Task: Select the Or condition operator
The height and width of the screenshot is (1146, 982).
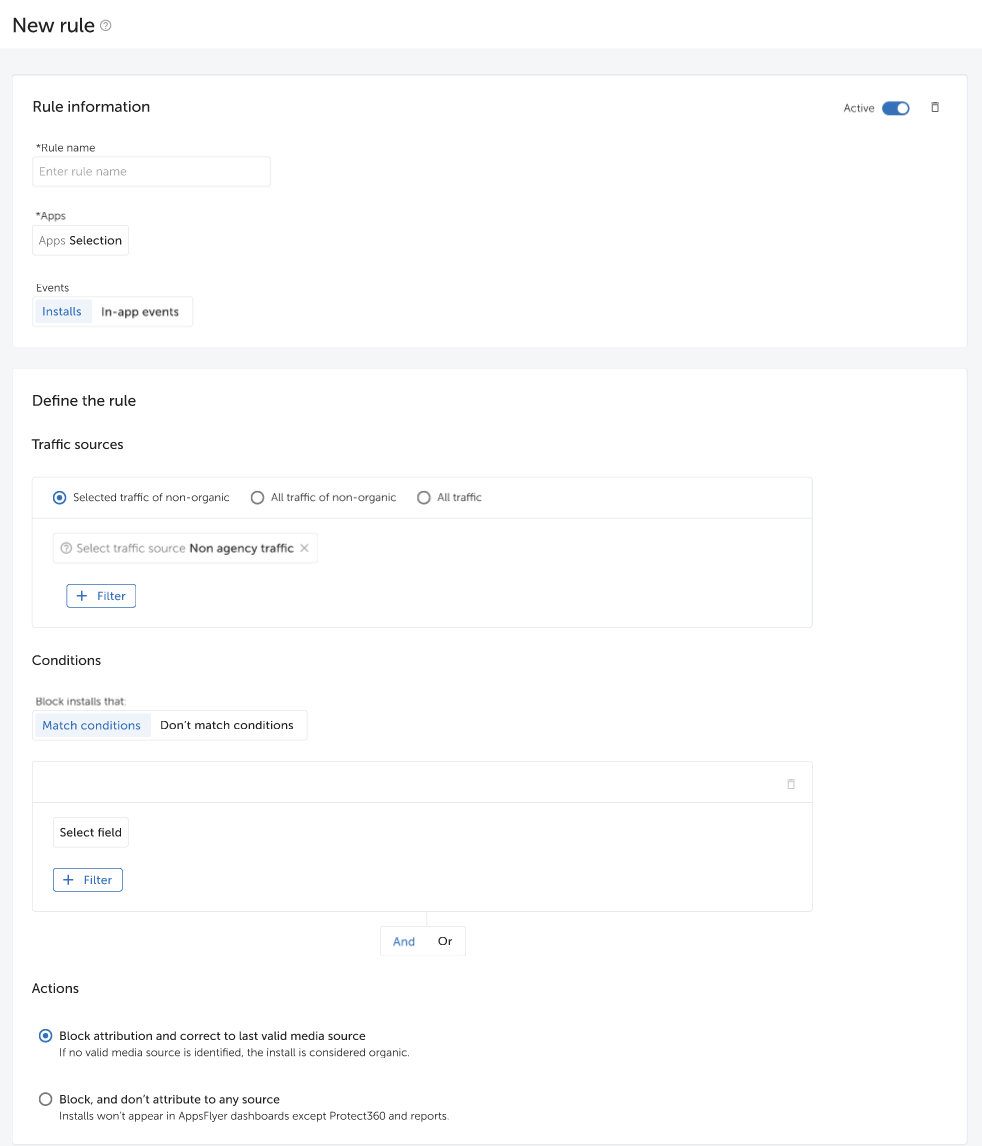Action: coord(444,940)
